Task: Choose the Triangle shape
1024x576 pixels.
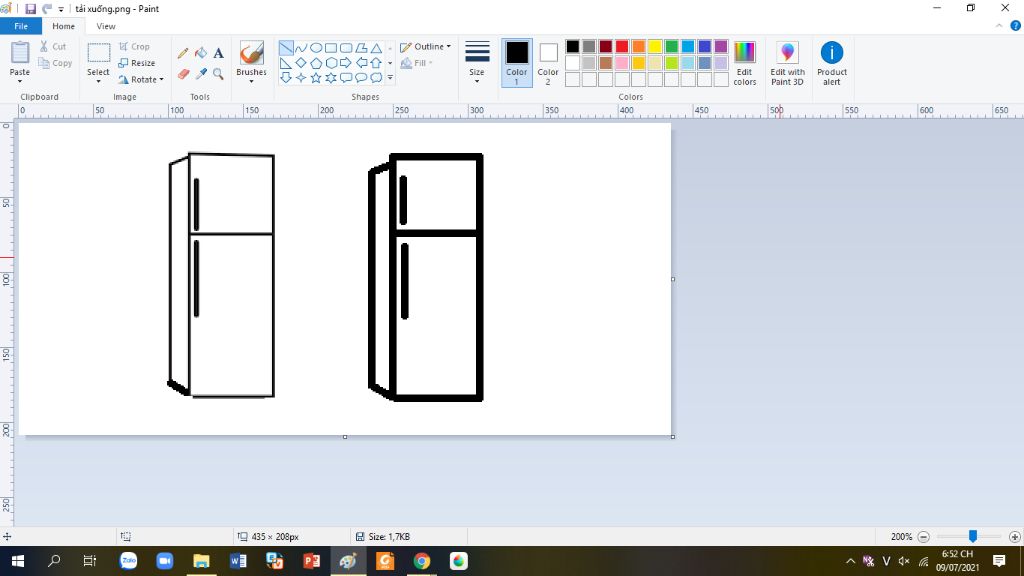Action: [376, 48]
